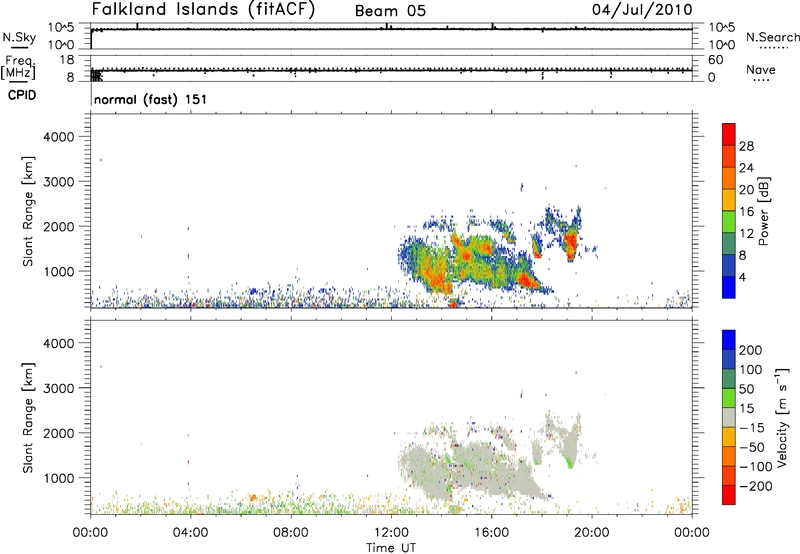Click the 'N.Search' legend label
The height and width of the screenshot is (554, 800).
(x=772, y=37)
